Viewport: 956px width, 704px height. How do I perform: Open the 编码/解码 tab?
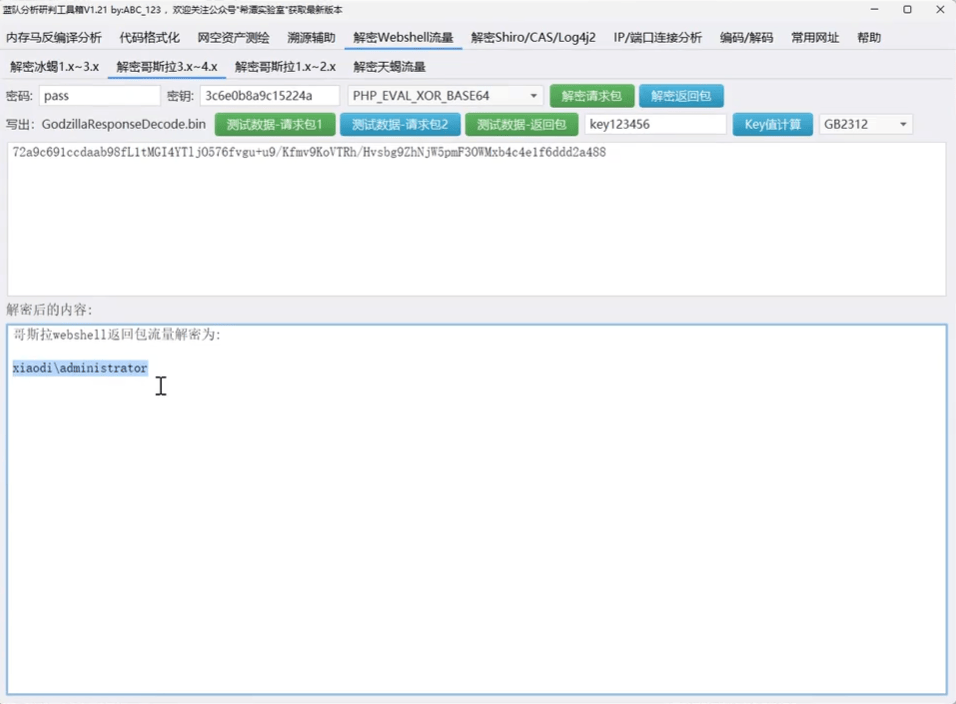(746, 38)
